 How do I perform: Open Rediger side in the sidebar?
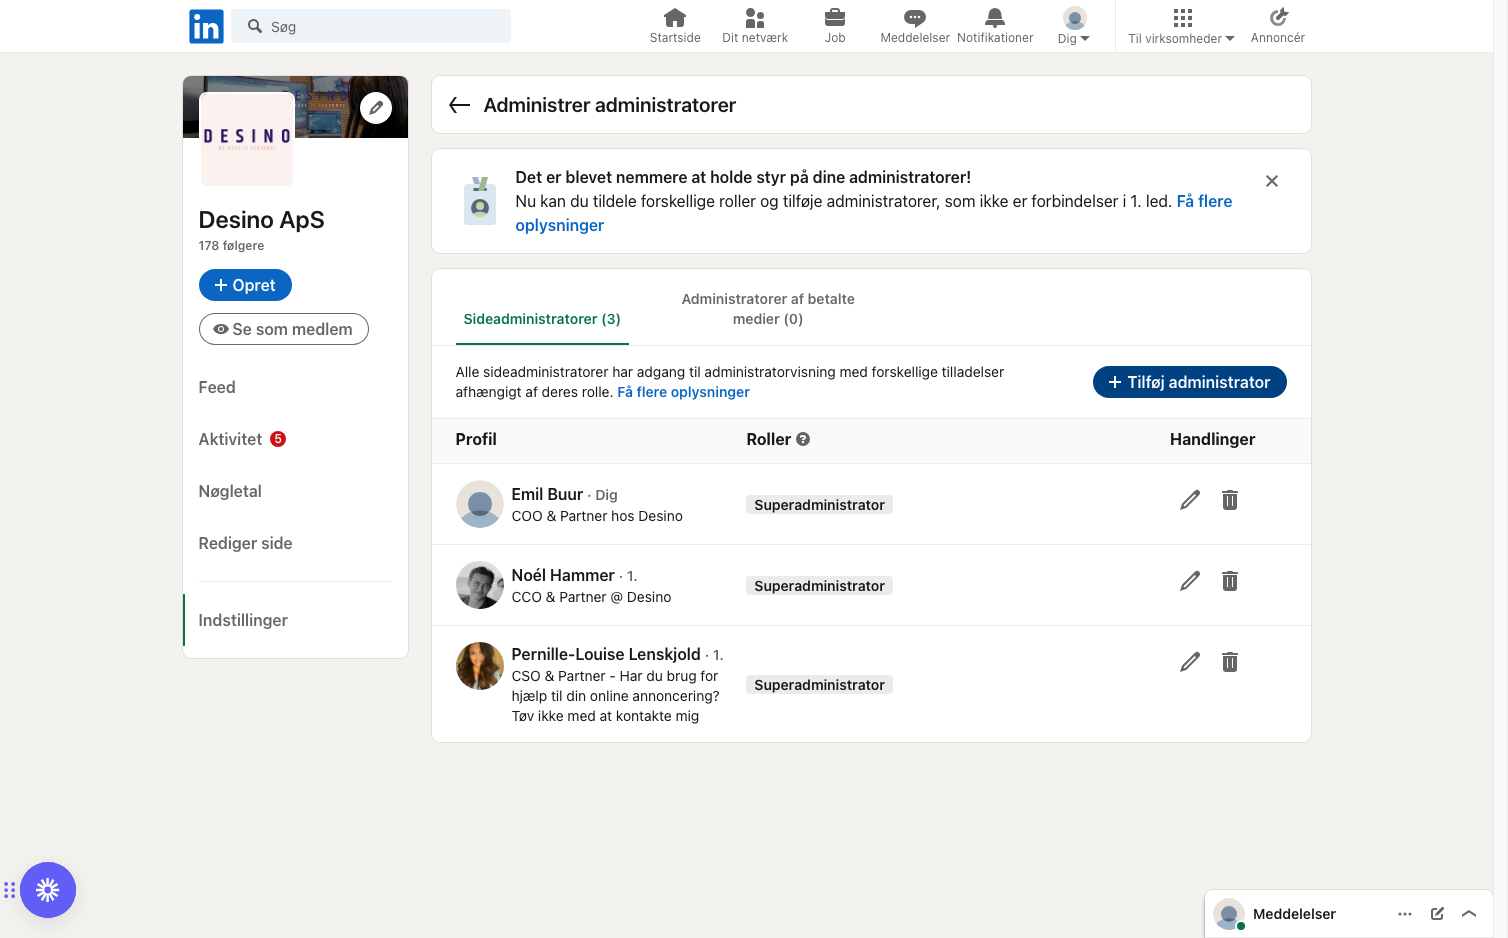[x=245, y=543]
